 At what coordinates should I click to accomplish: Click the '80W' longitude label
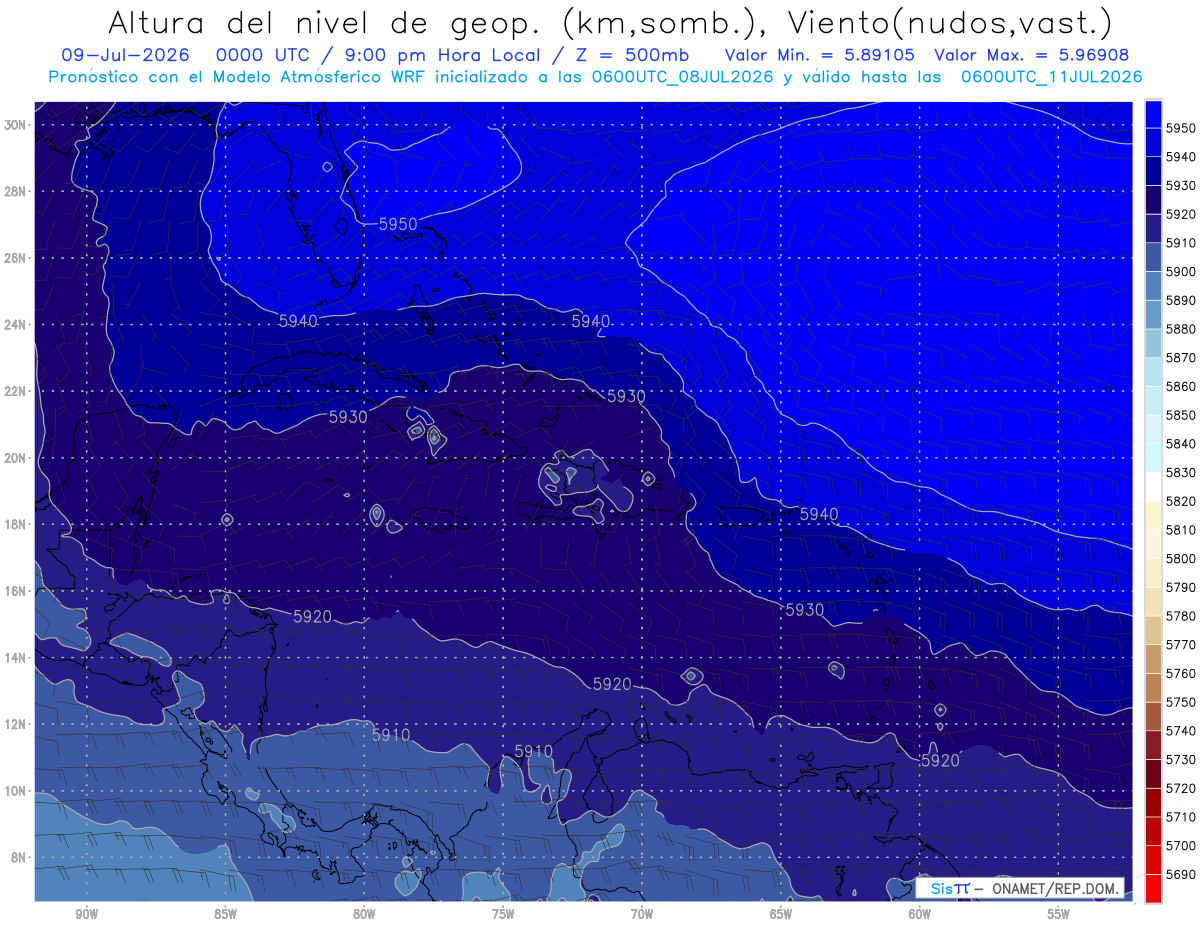point(364,914)
